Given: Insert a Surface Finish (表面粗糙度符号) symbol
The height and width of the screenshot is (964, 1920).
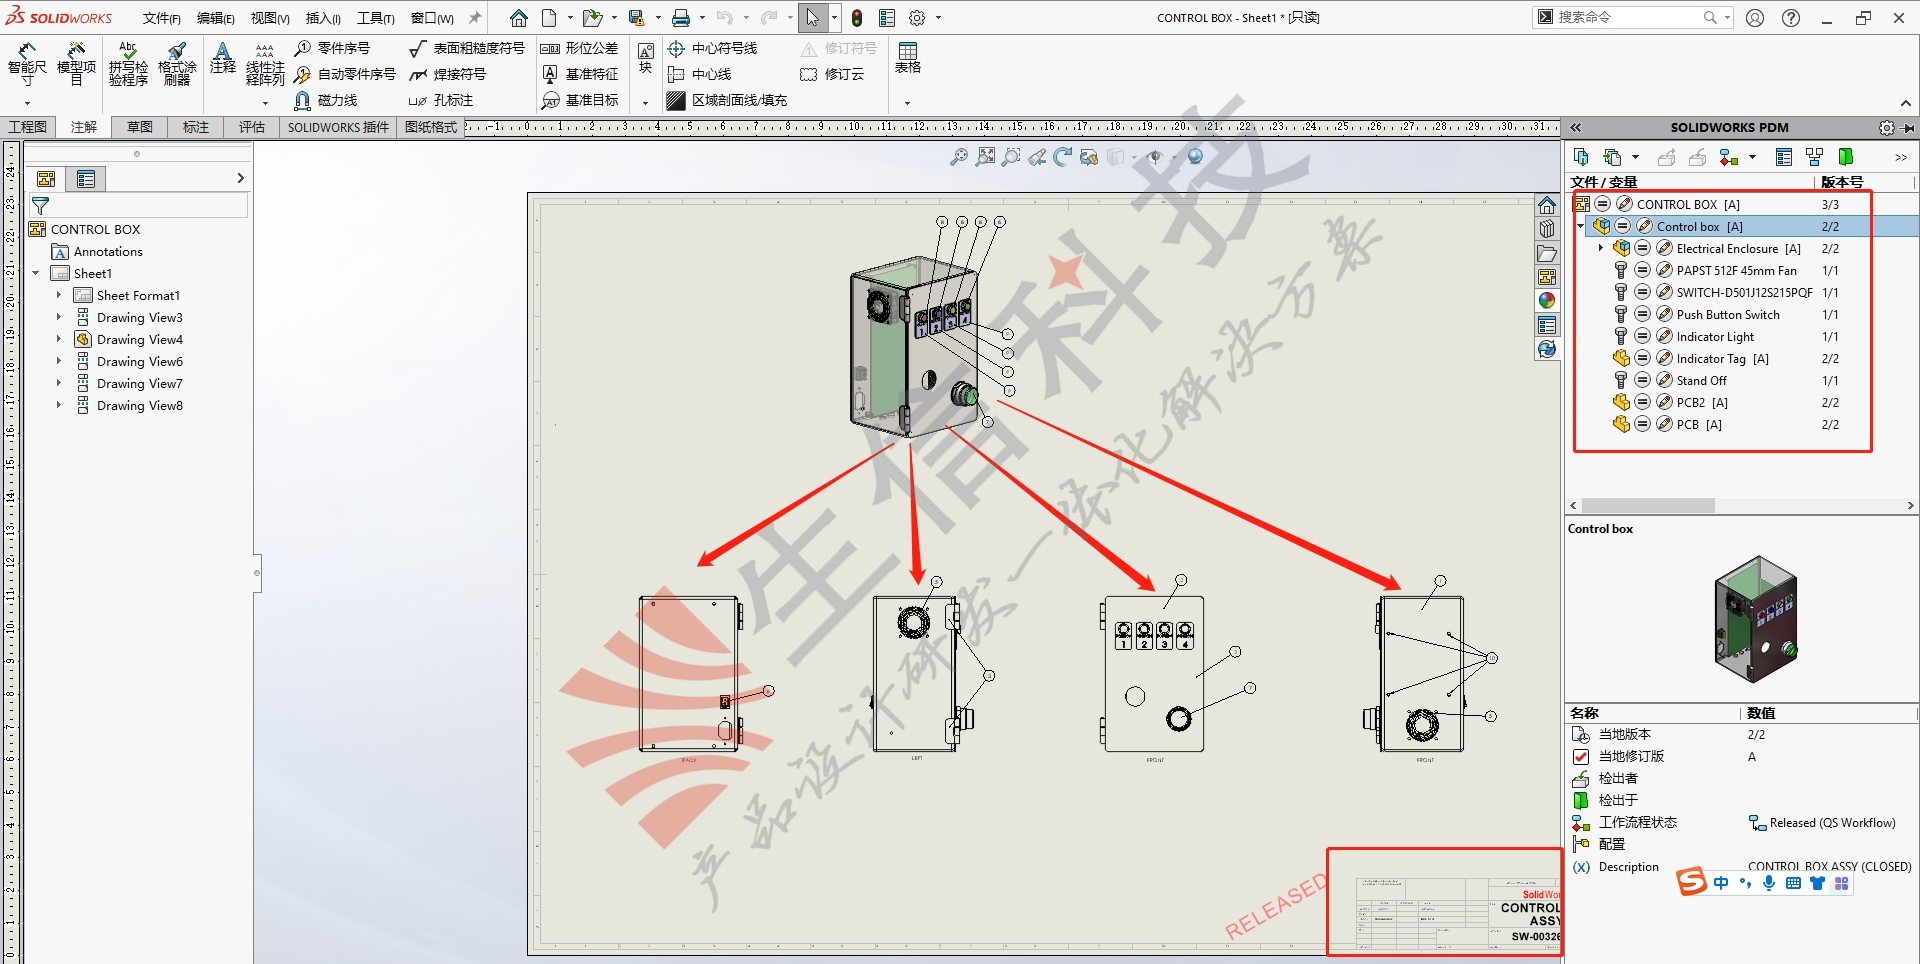Looking at the screenshot, I should point(467,48).
